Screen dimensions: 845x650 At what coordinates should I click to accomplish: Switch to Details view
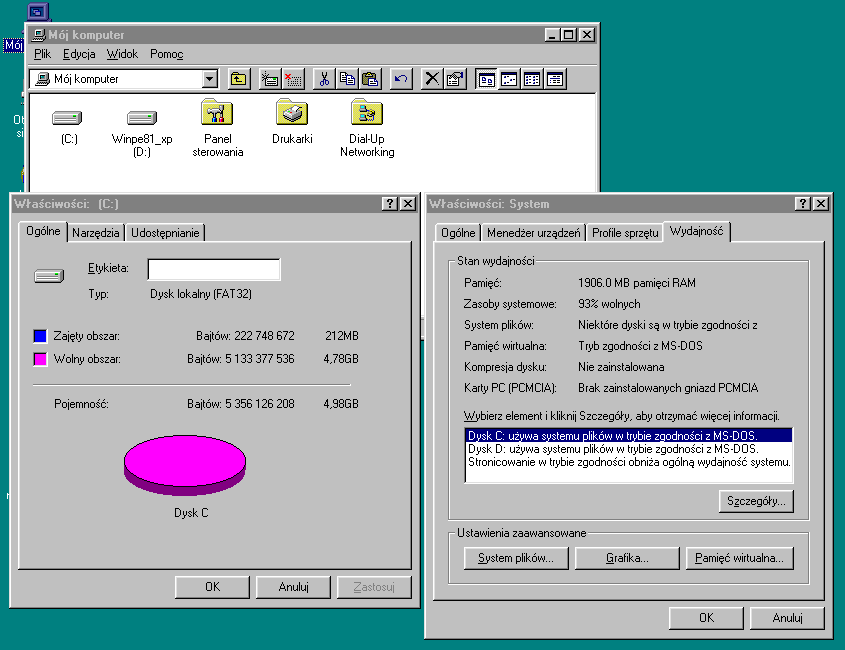pos(555,79)
